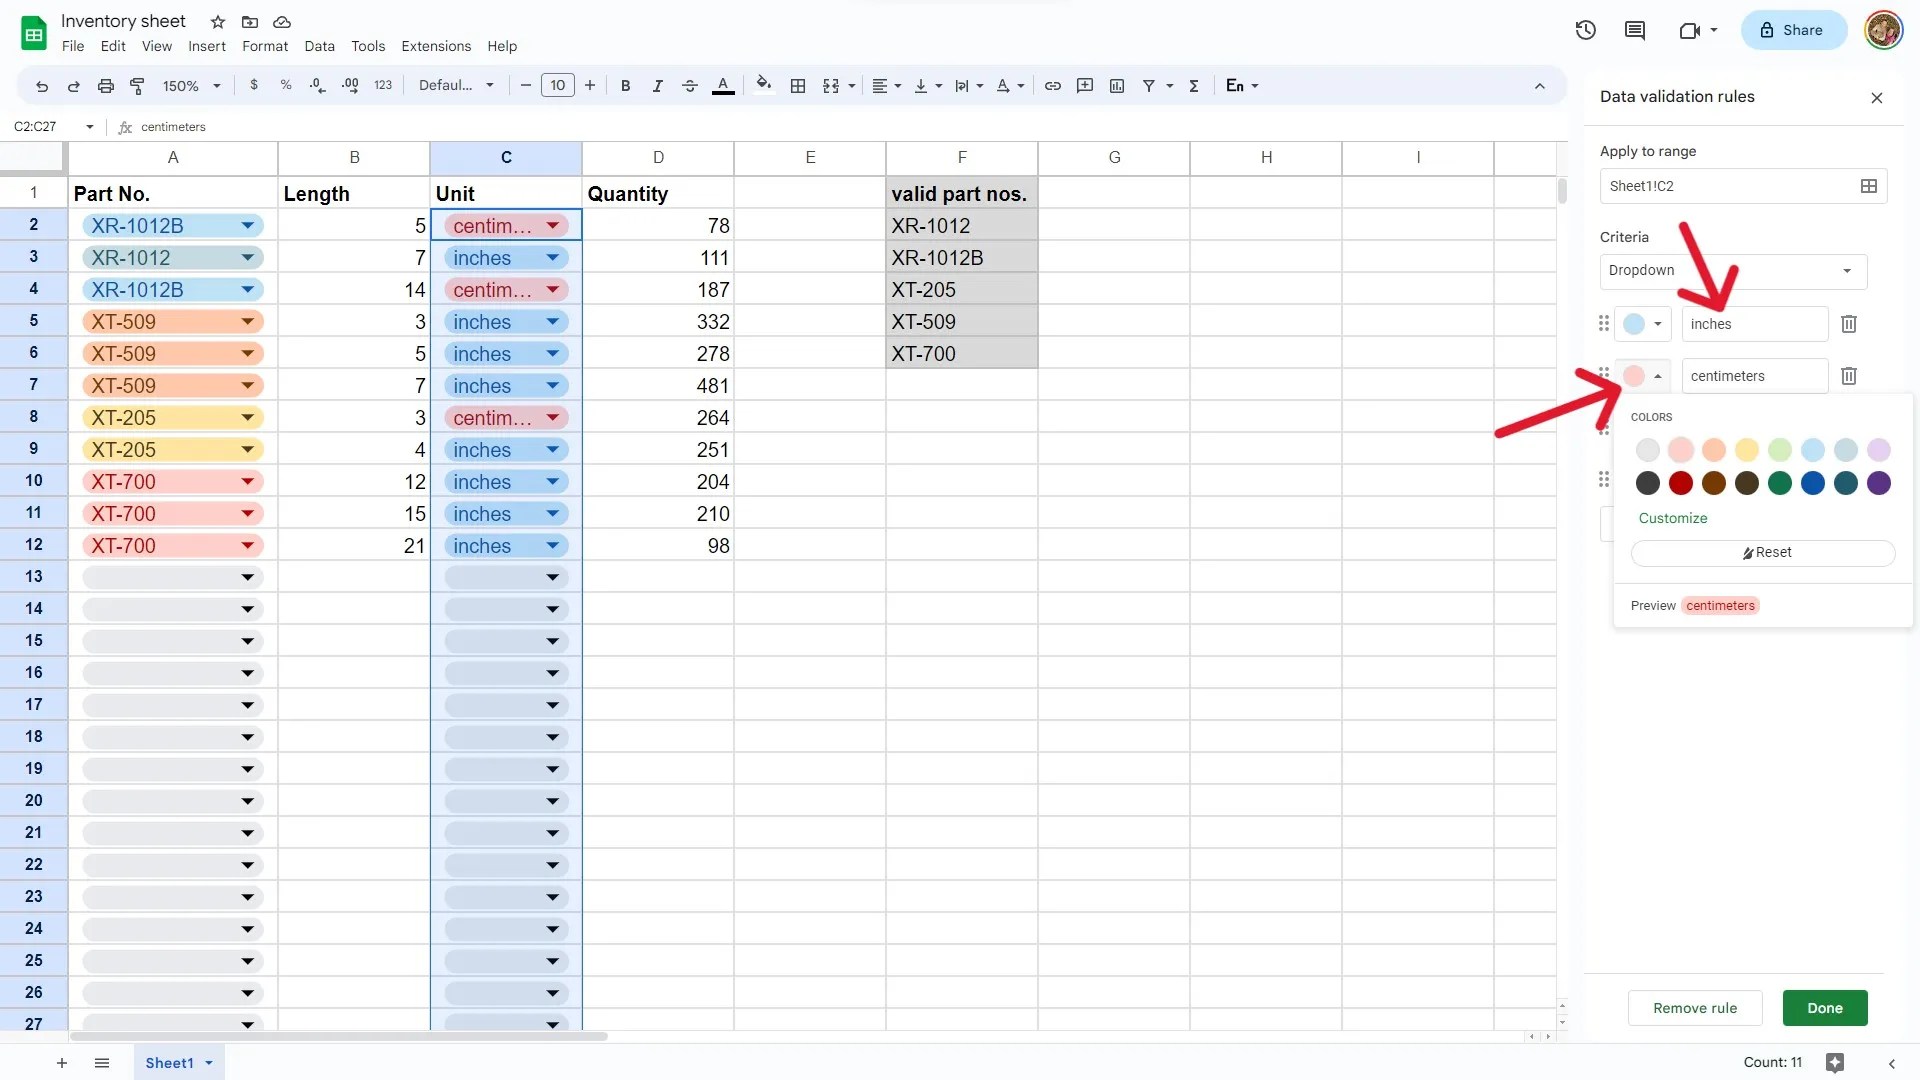Toggle strikethrough formatting
The width and height of the screenshot is (1920, 1080).
coord(690,86)
